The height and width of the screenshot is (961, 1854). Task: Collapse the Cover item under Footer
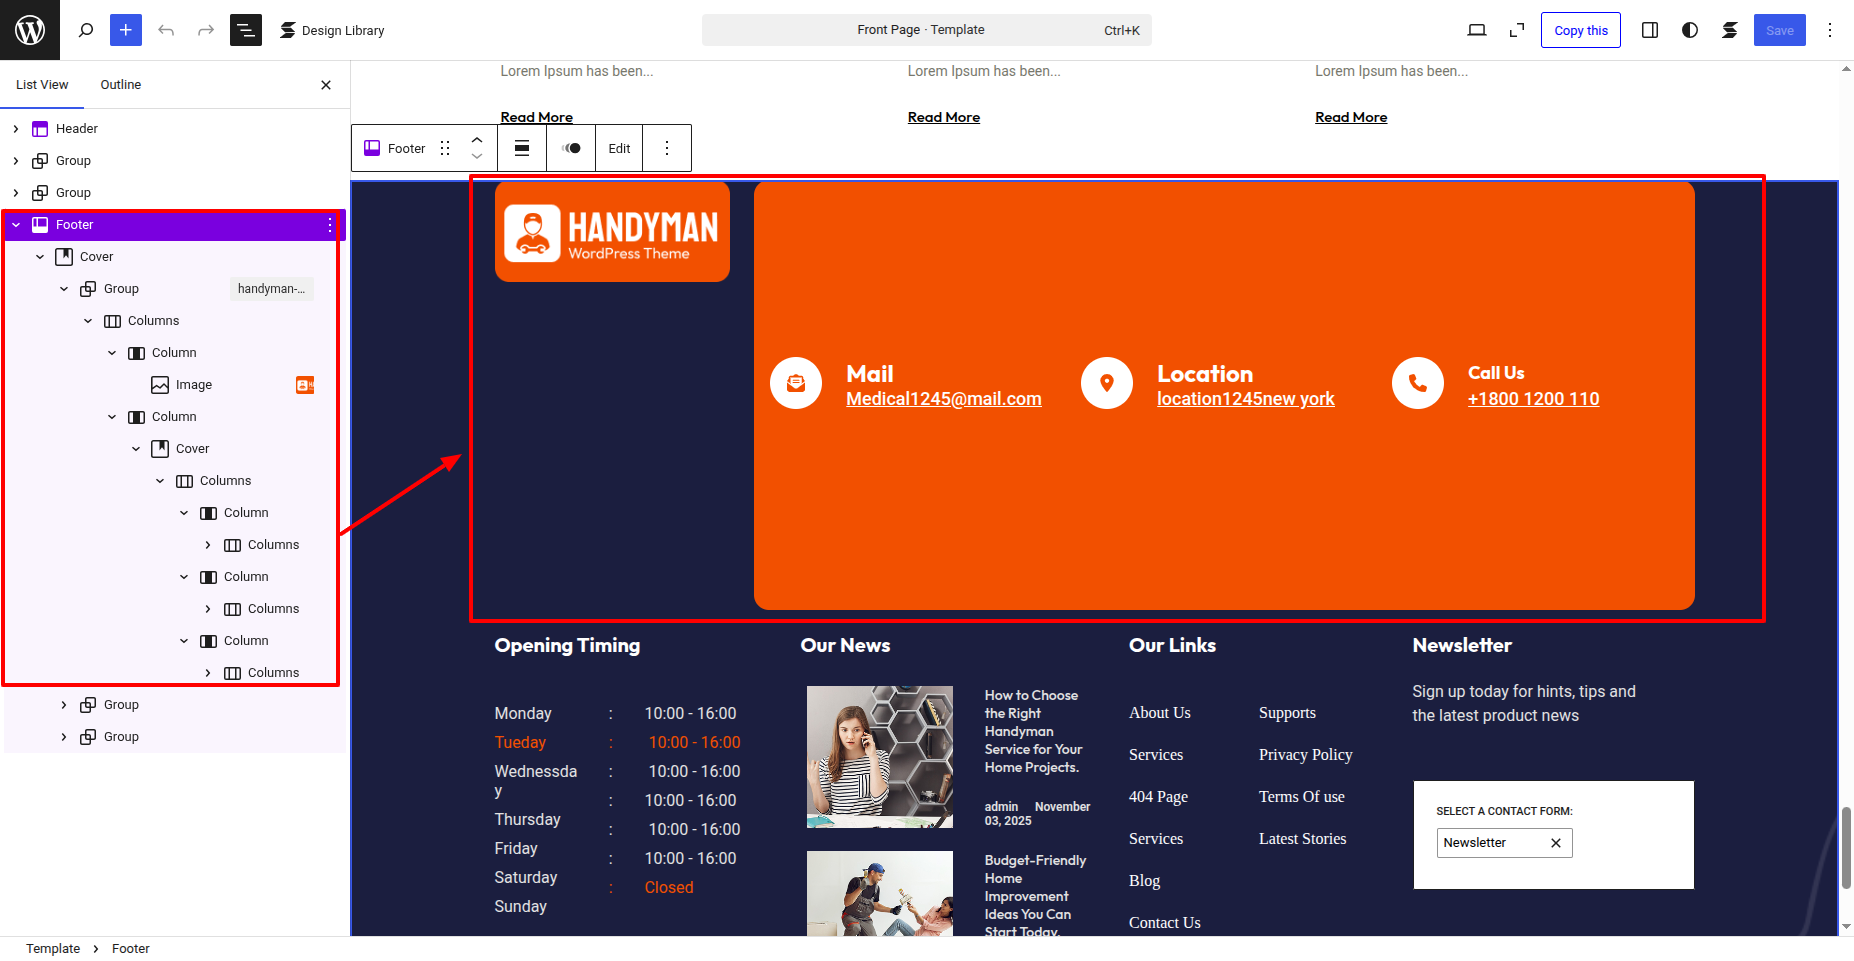click(40, 257)
